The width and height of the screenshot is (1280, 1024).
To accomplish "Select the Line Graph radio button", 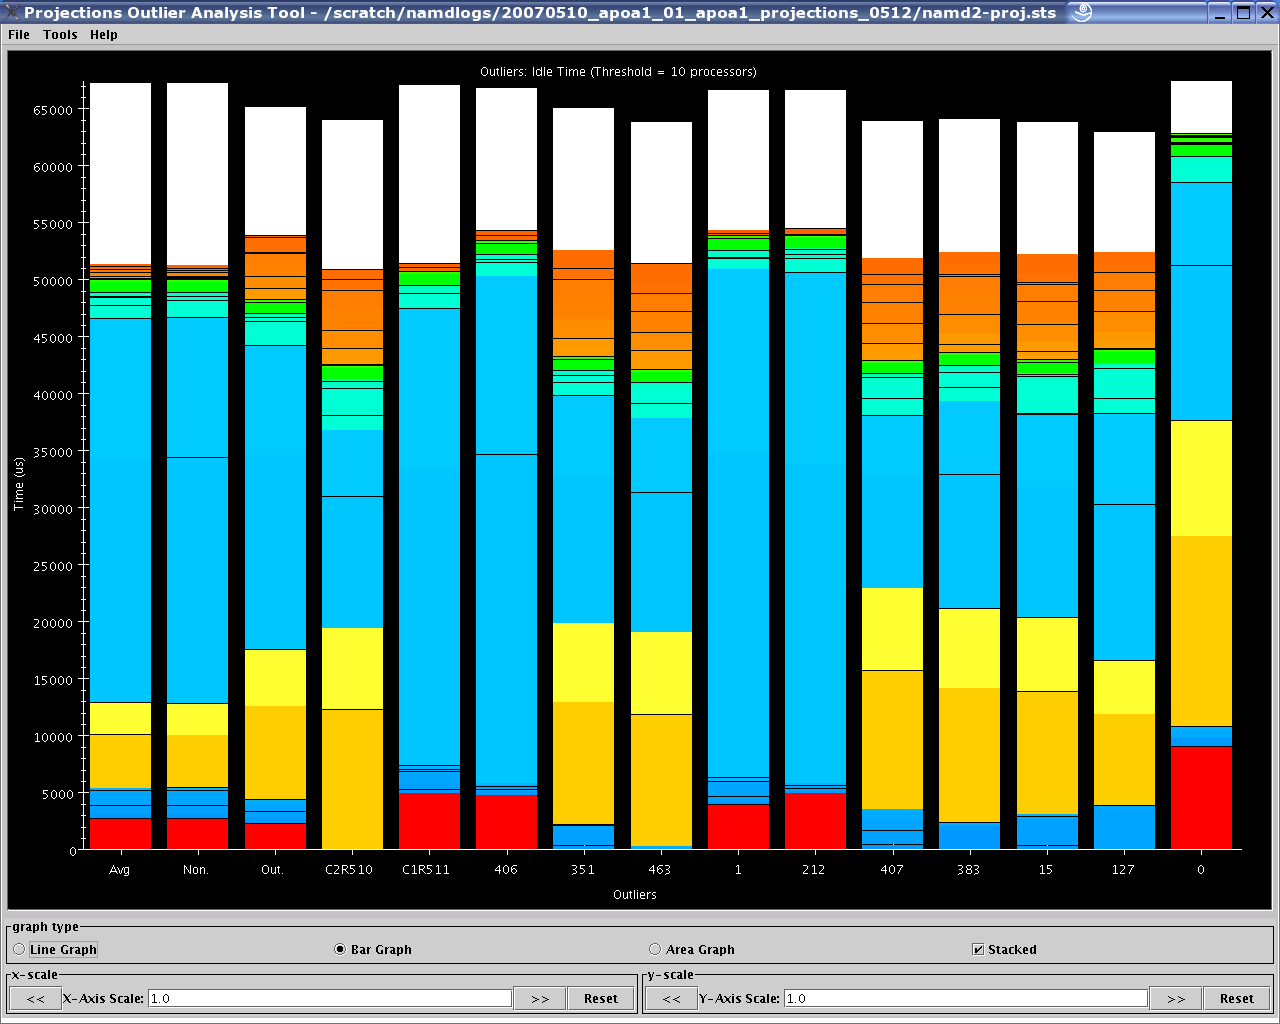I will (20, 949).
